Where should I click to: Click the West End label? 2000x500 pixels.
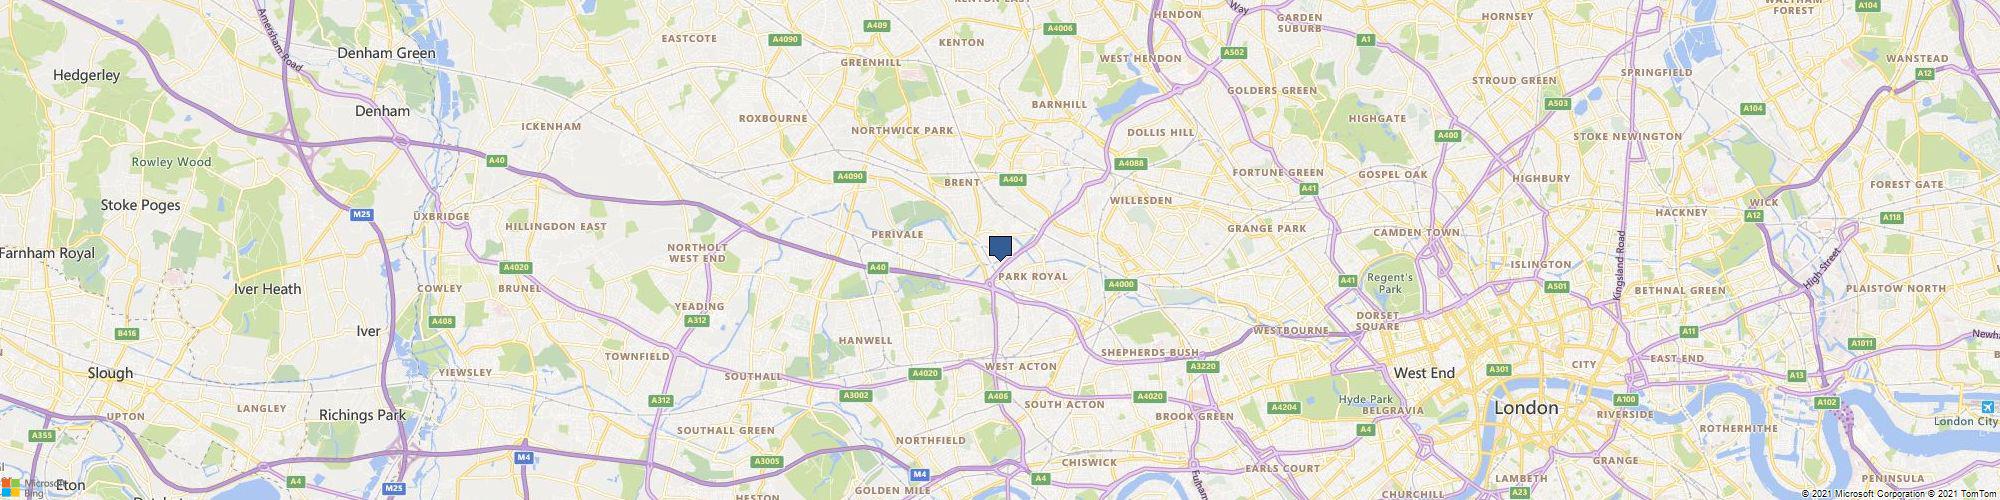(1424, 373)
